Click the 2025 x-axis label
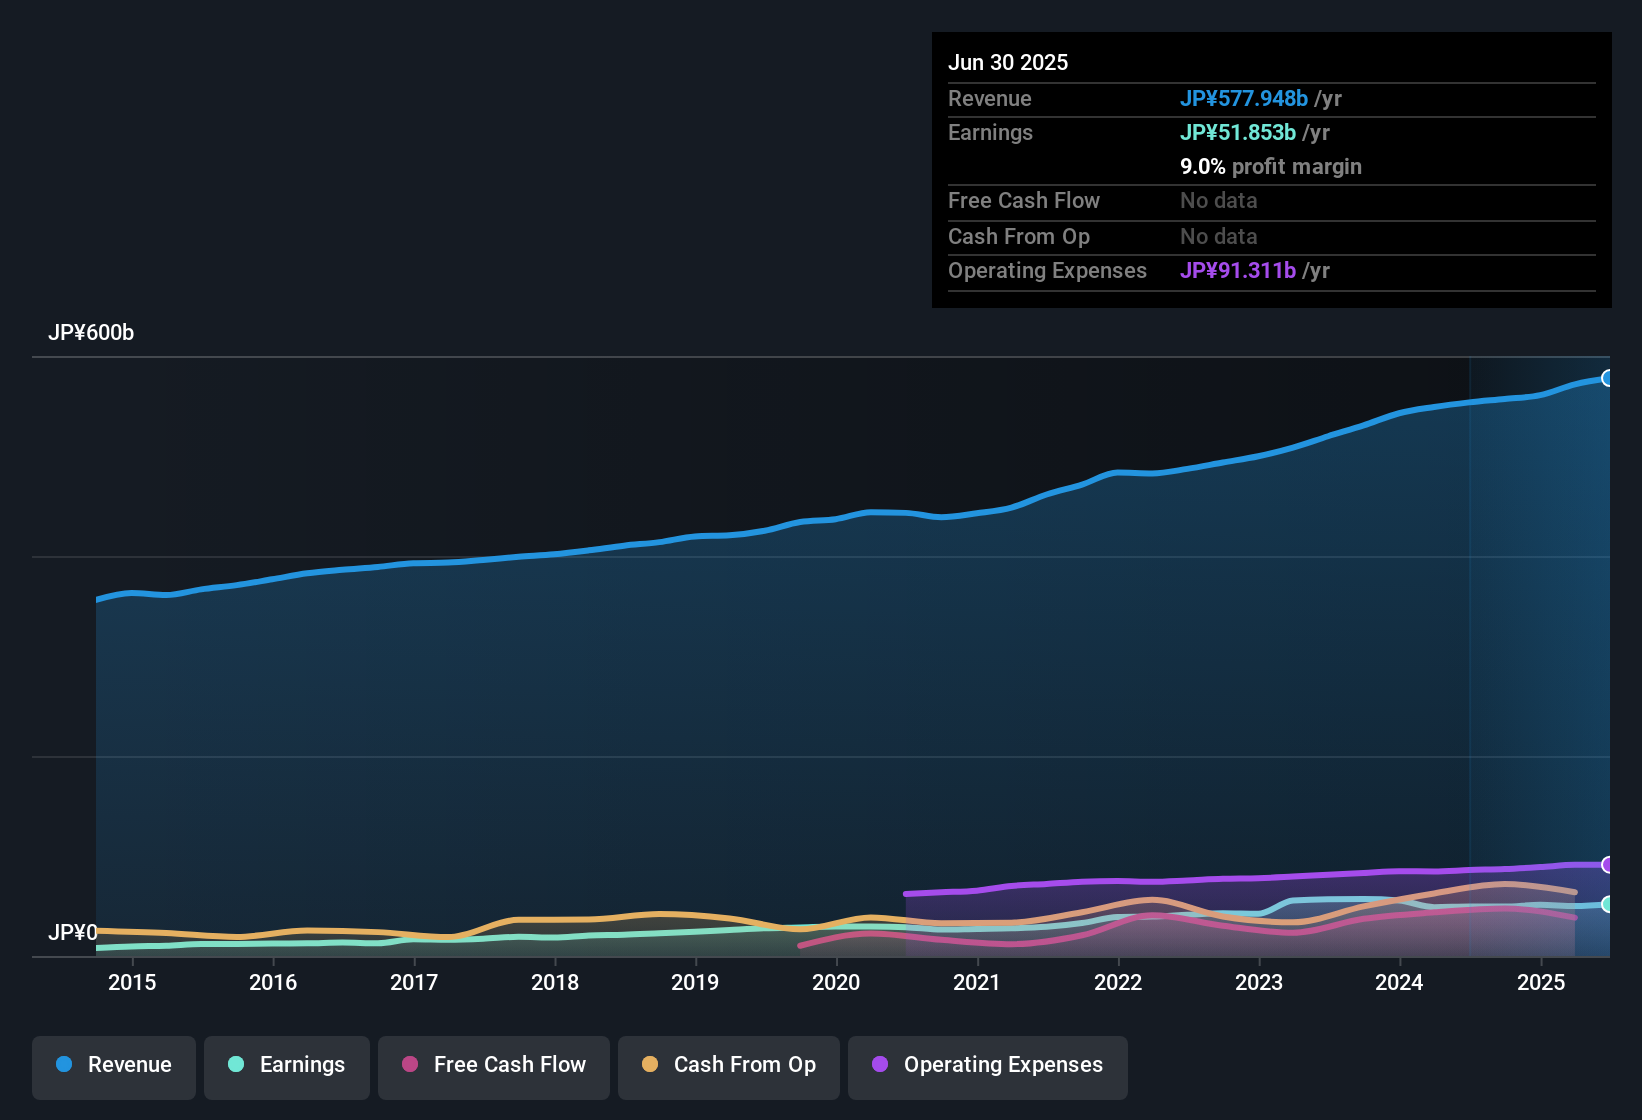Screen dimensions: 1642x1120 1541,982
